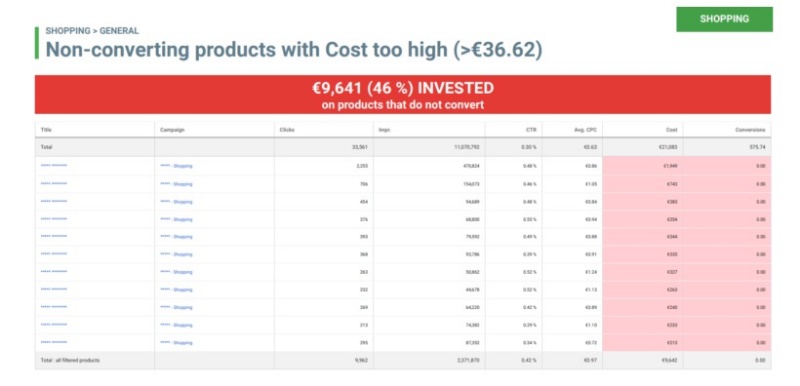Click the cost cell '€327'
This screenshot has width=800, height=386.
[672, 272]
